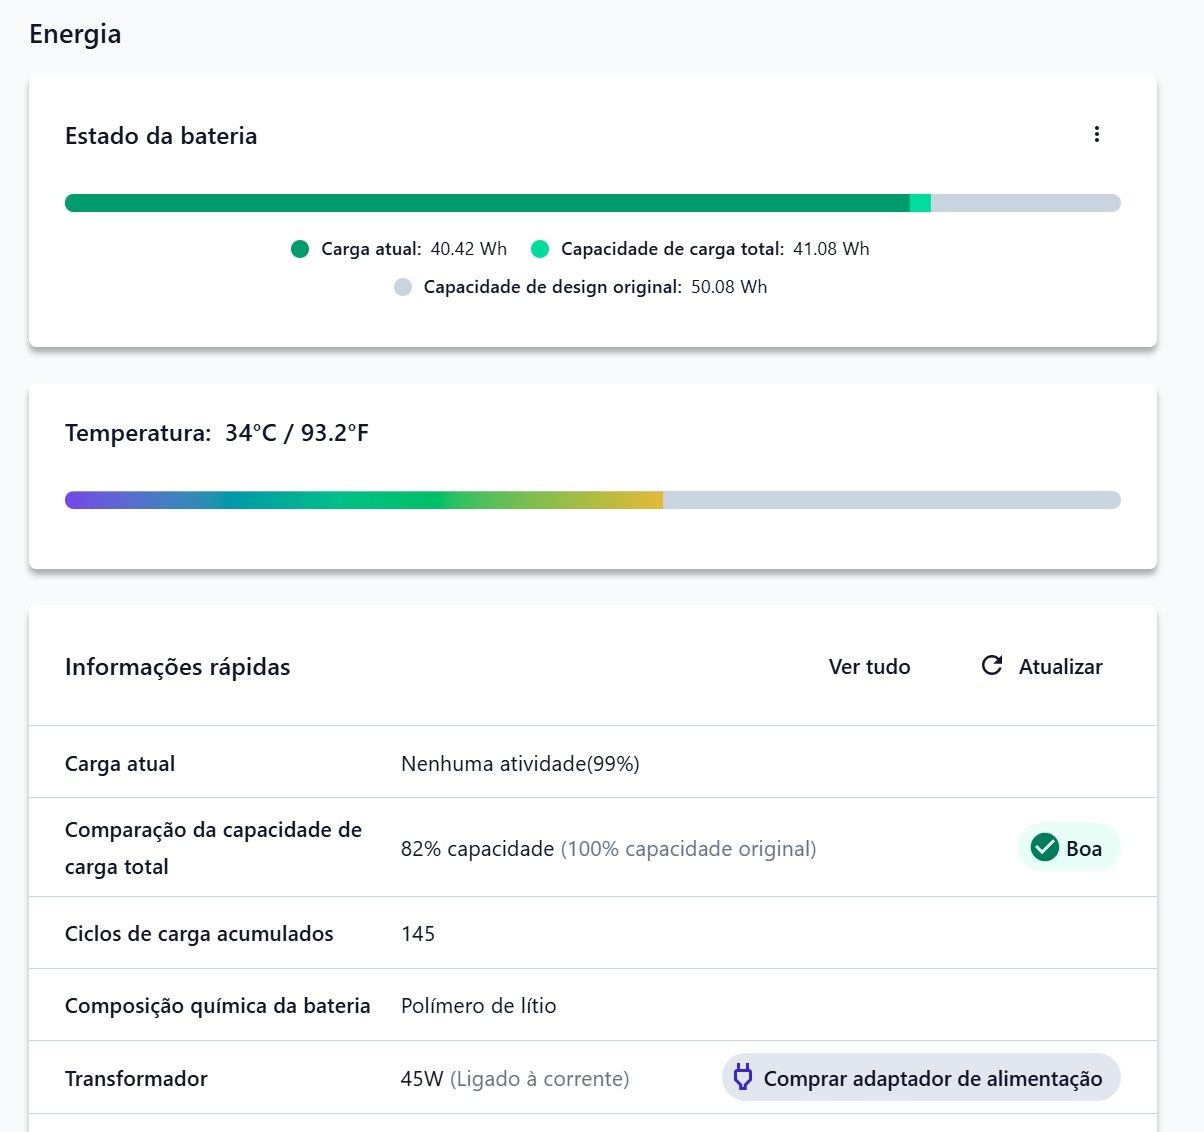Image resolution: width=1204 pixels, height=1132 pixels.
Task: Click the Temperatura 34°C / 93.2°F reading
Action: [x=217, y=433]
